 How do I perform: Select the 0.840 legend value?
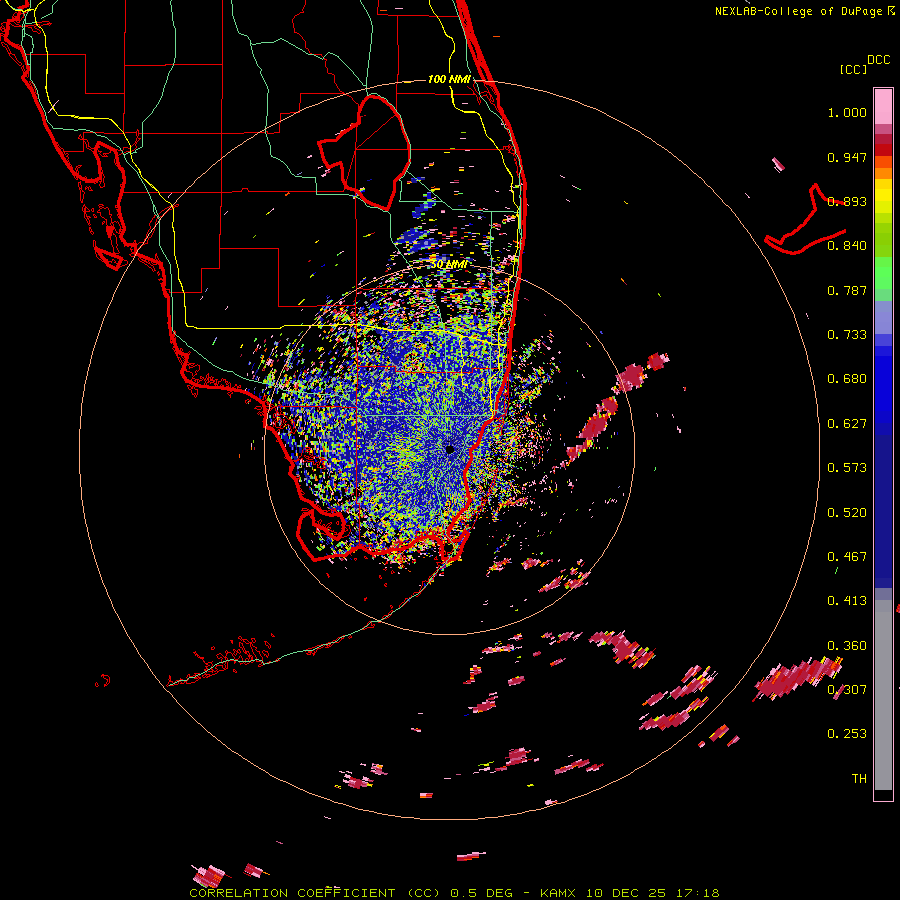847,246
